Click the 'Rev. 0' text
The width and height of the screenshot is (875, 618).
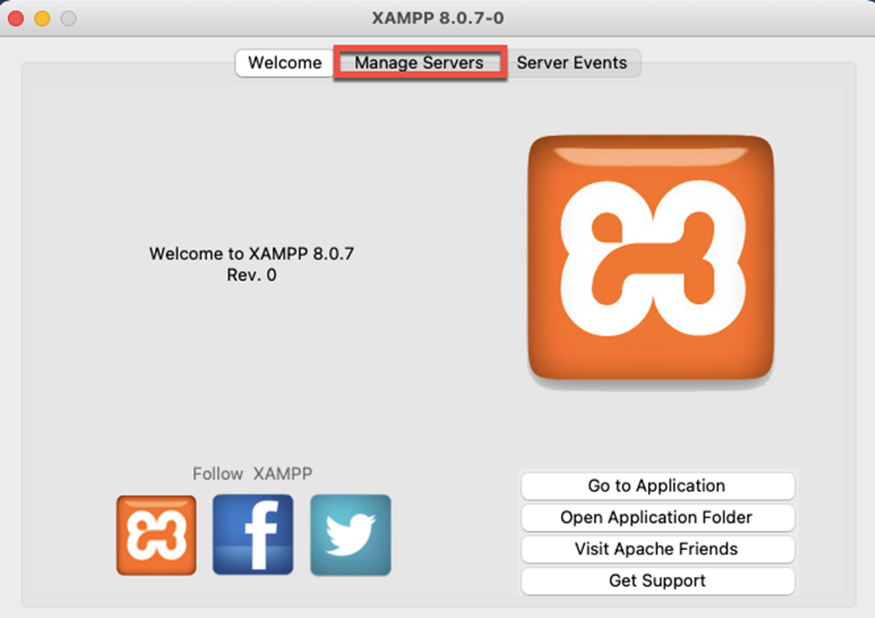(x=252, y=275)
